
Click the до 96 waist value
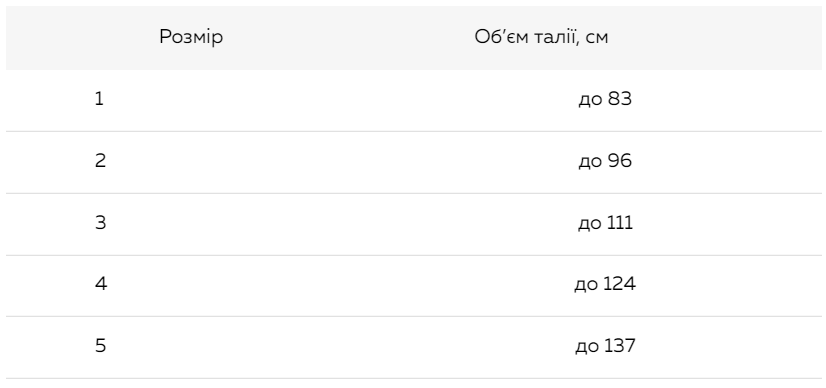point(605,161)
